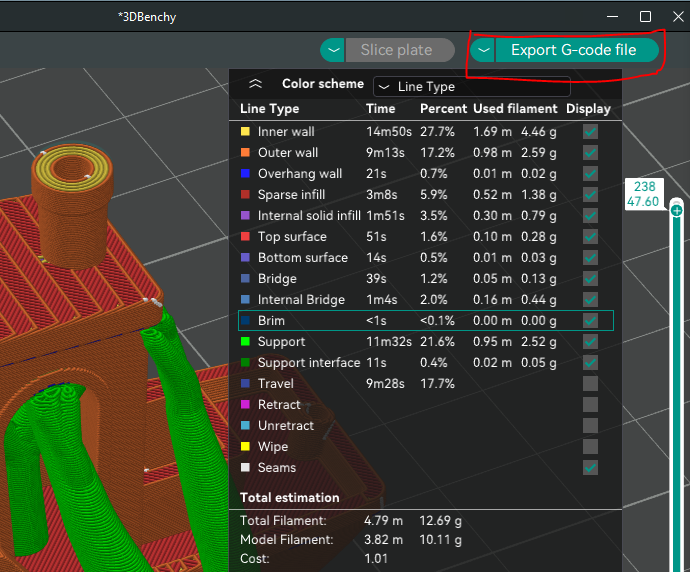The width and height of the screenshot is (690, 572).
Task: Click the magenta Retract color swatch
Action: 246,404
